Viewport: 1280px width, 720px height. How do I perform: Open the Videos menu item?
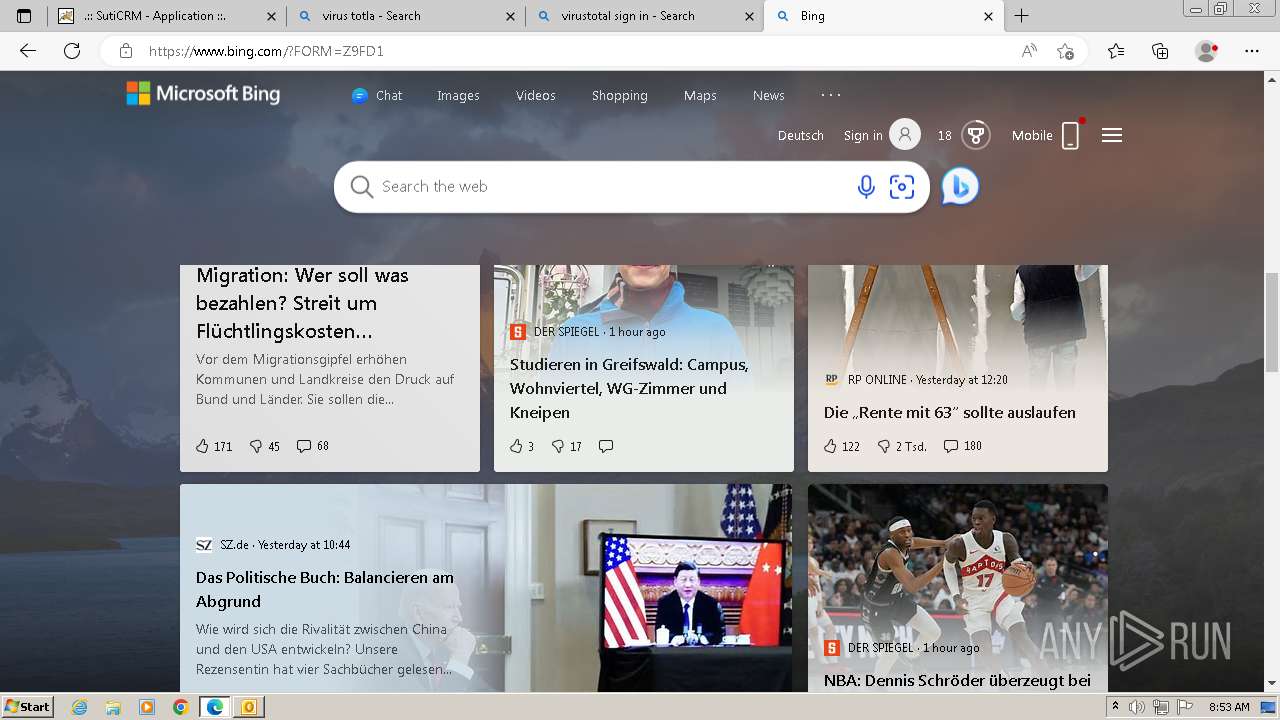point(536,95)
